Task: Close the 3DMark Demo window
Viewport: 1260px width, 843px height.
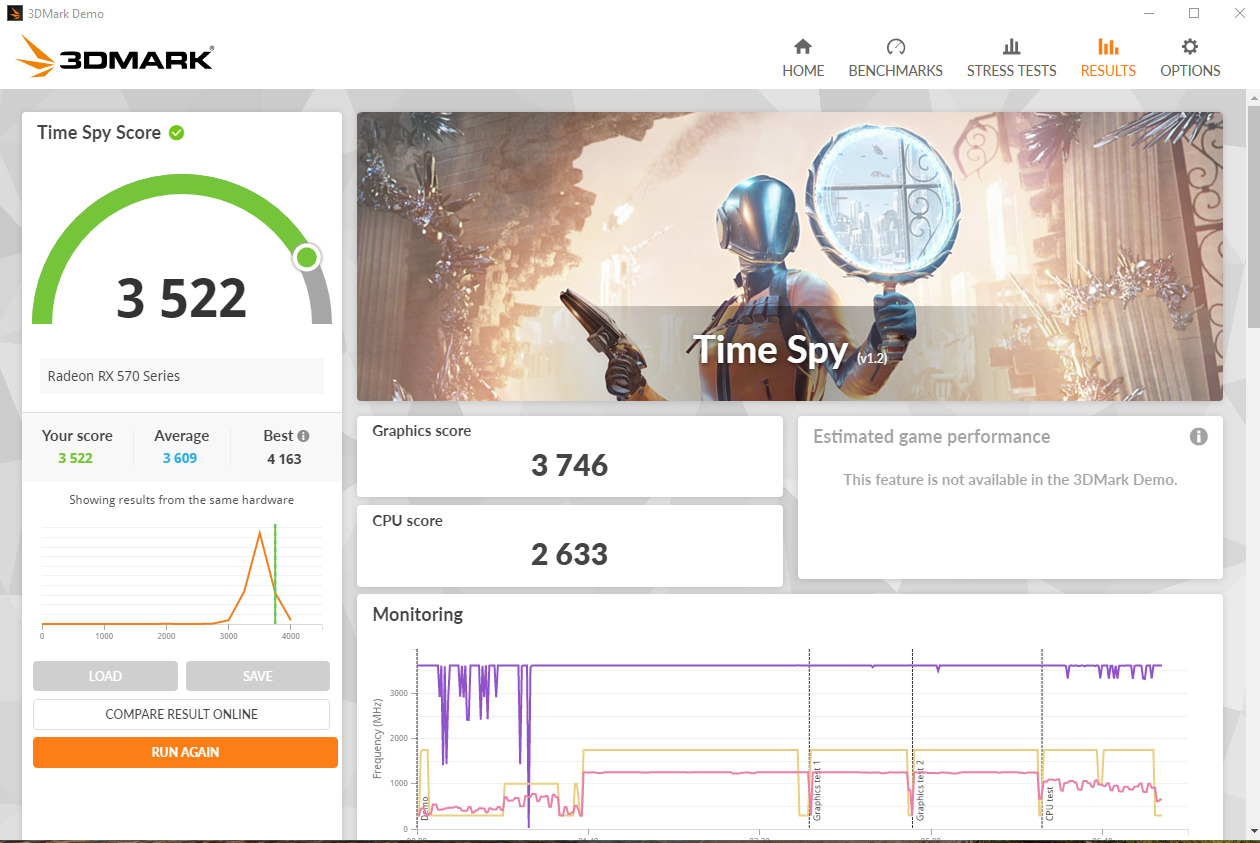Action: 1238,14
